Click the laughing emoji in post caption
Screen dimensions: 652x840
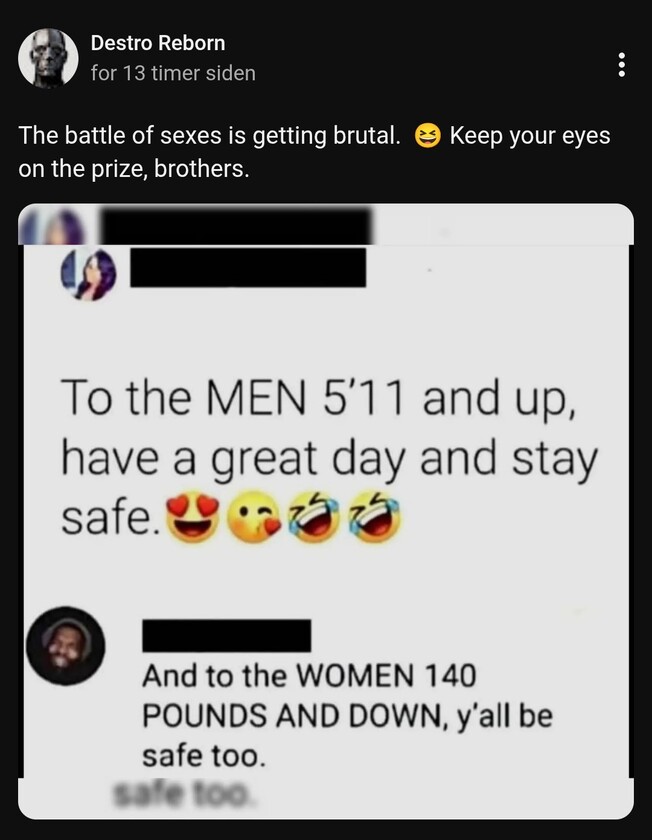[x=428, y=136]
